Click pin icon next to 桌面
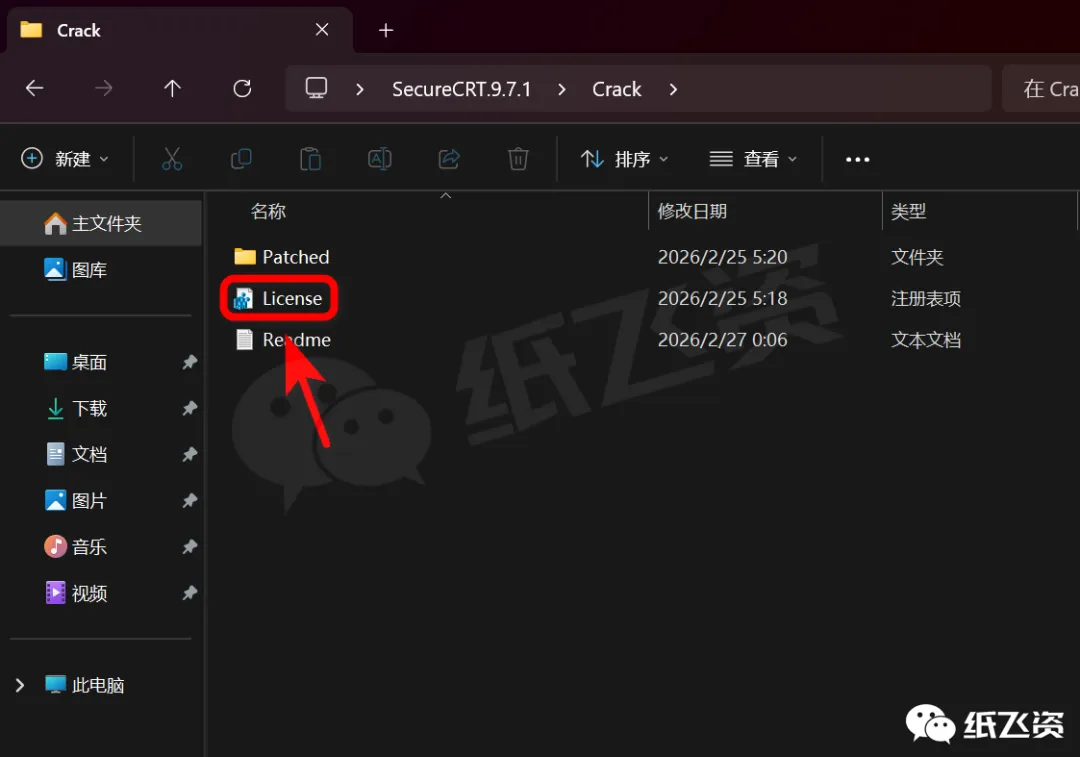 (189, 362)
